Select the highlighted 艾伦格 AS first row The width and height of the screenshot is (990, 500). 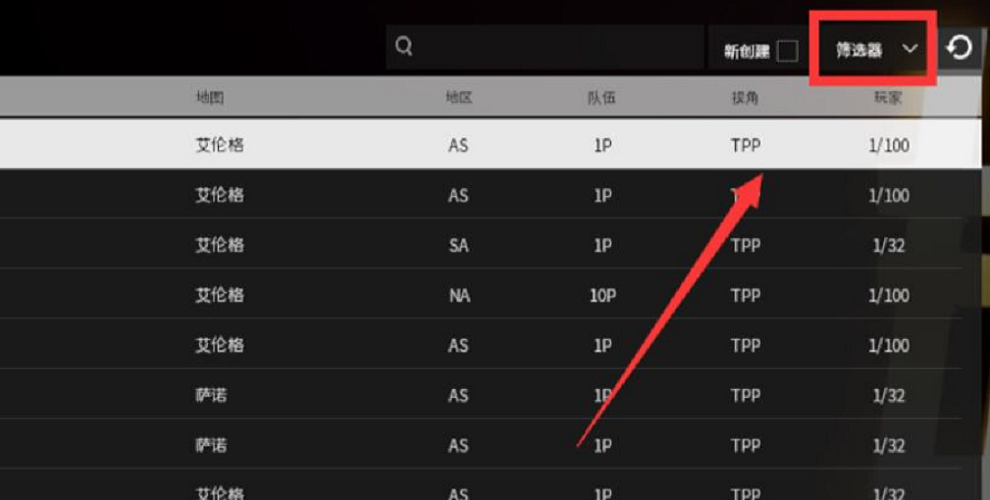click(491, 145)
